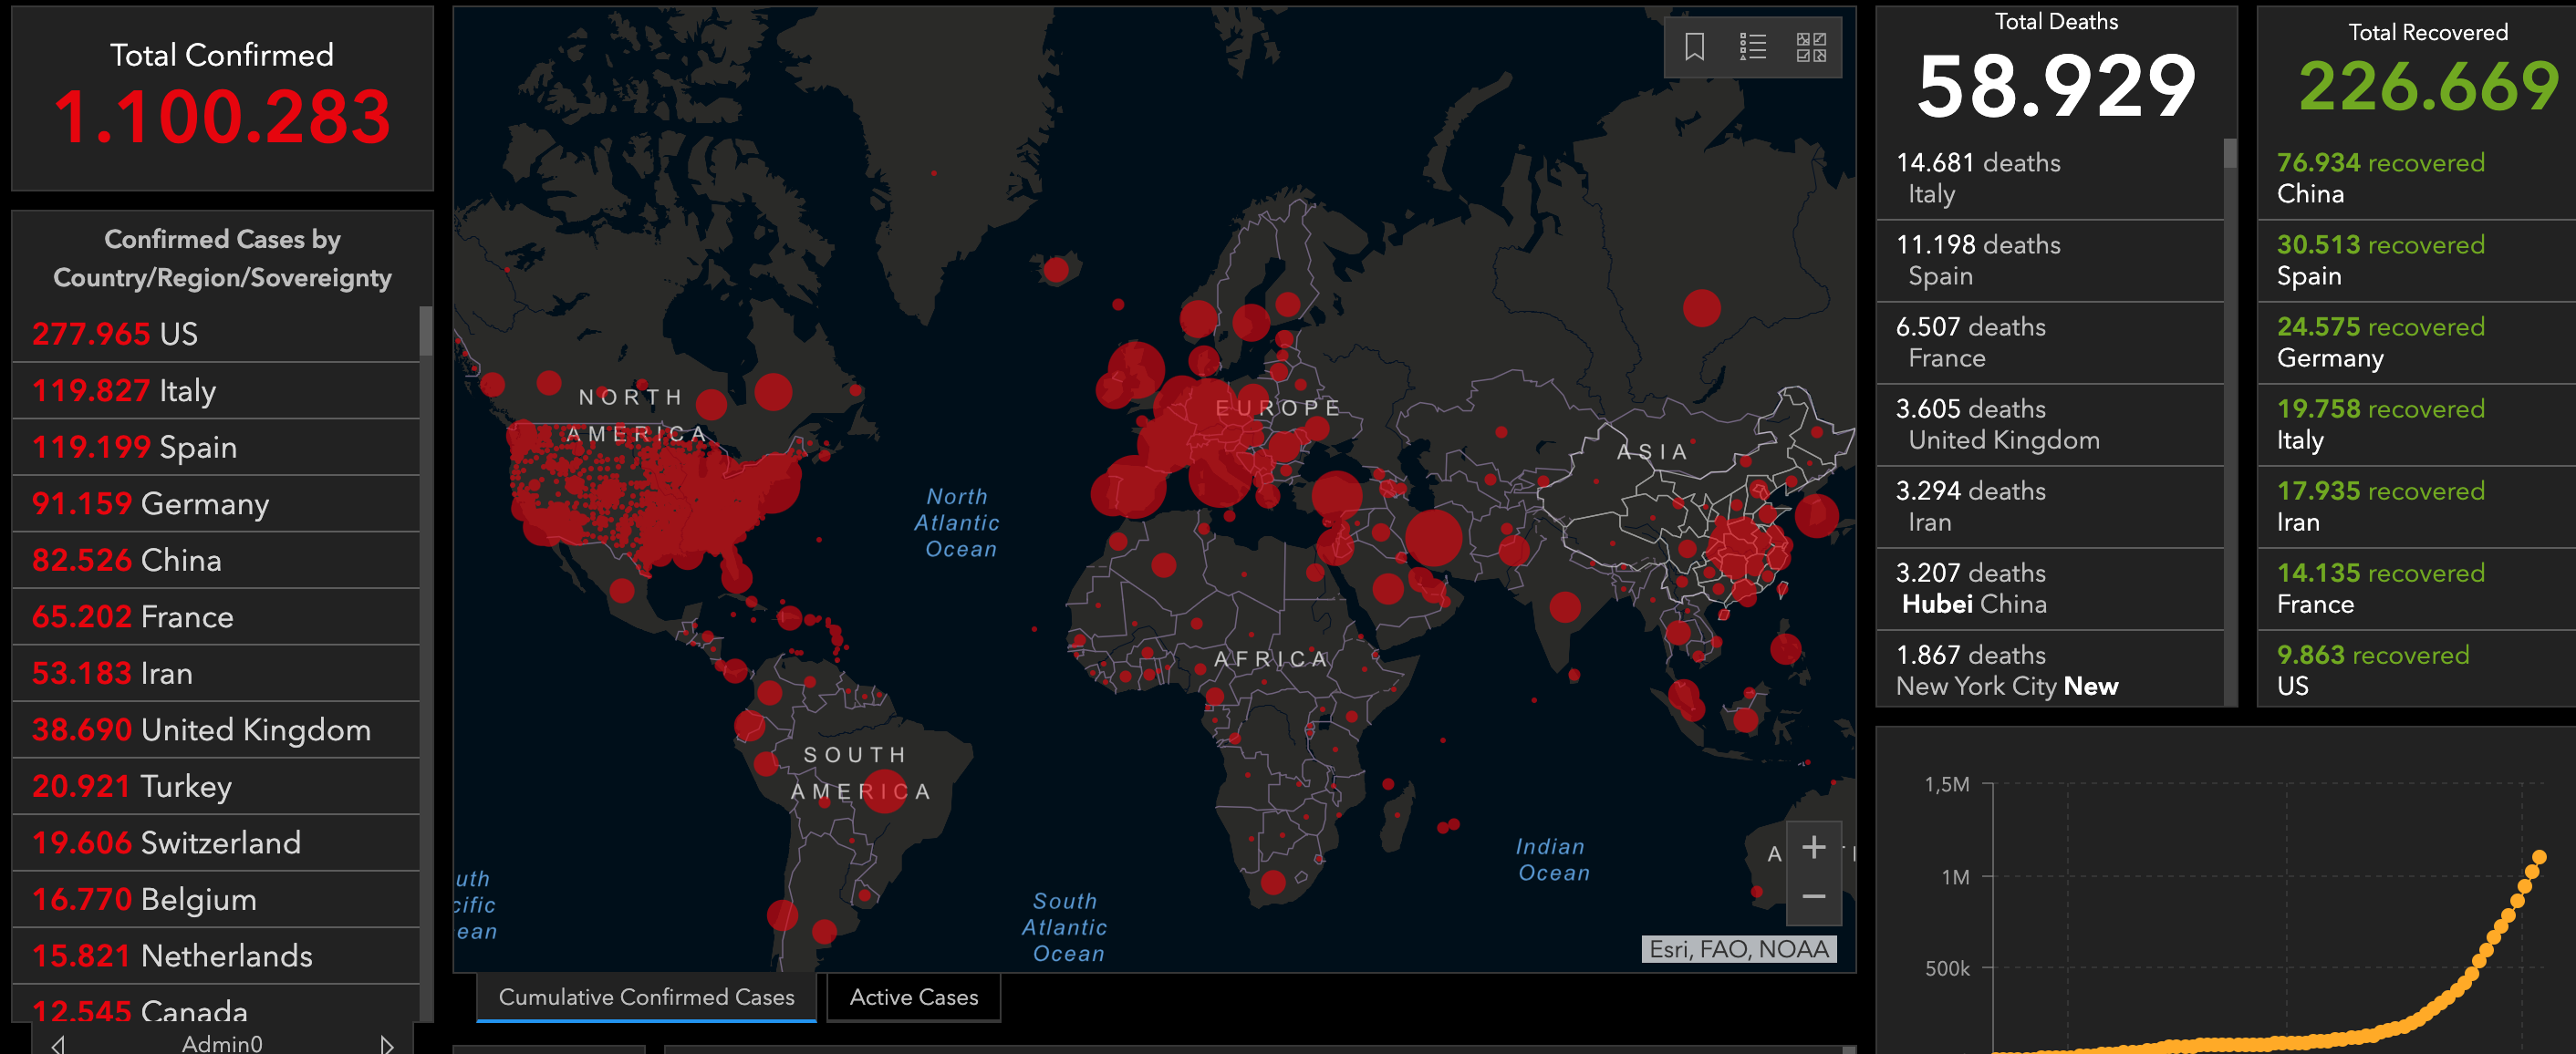This screenshot has width=2576, height=1054.
Task: Click the bookmark icon on the map
Action: pos(1694,47)
